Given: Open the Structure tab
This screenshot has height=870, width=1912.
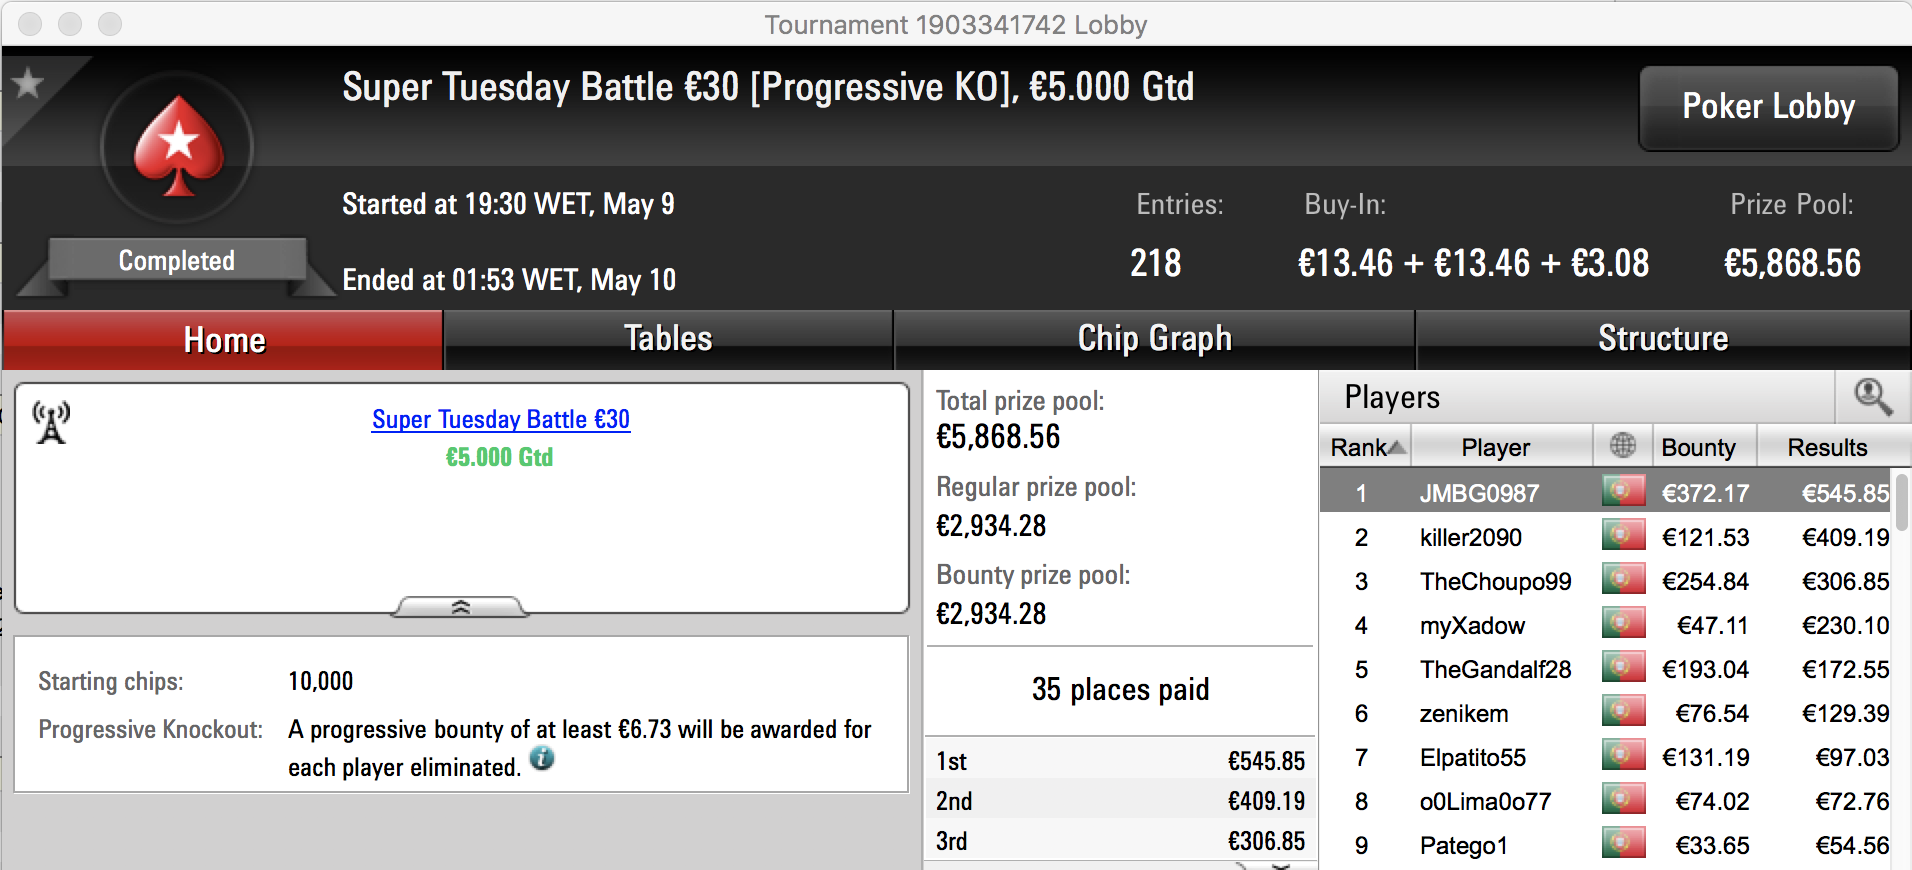Looking at the screenshot, I should coord(1662,339).
